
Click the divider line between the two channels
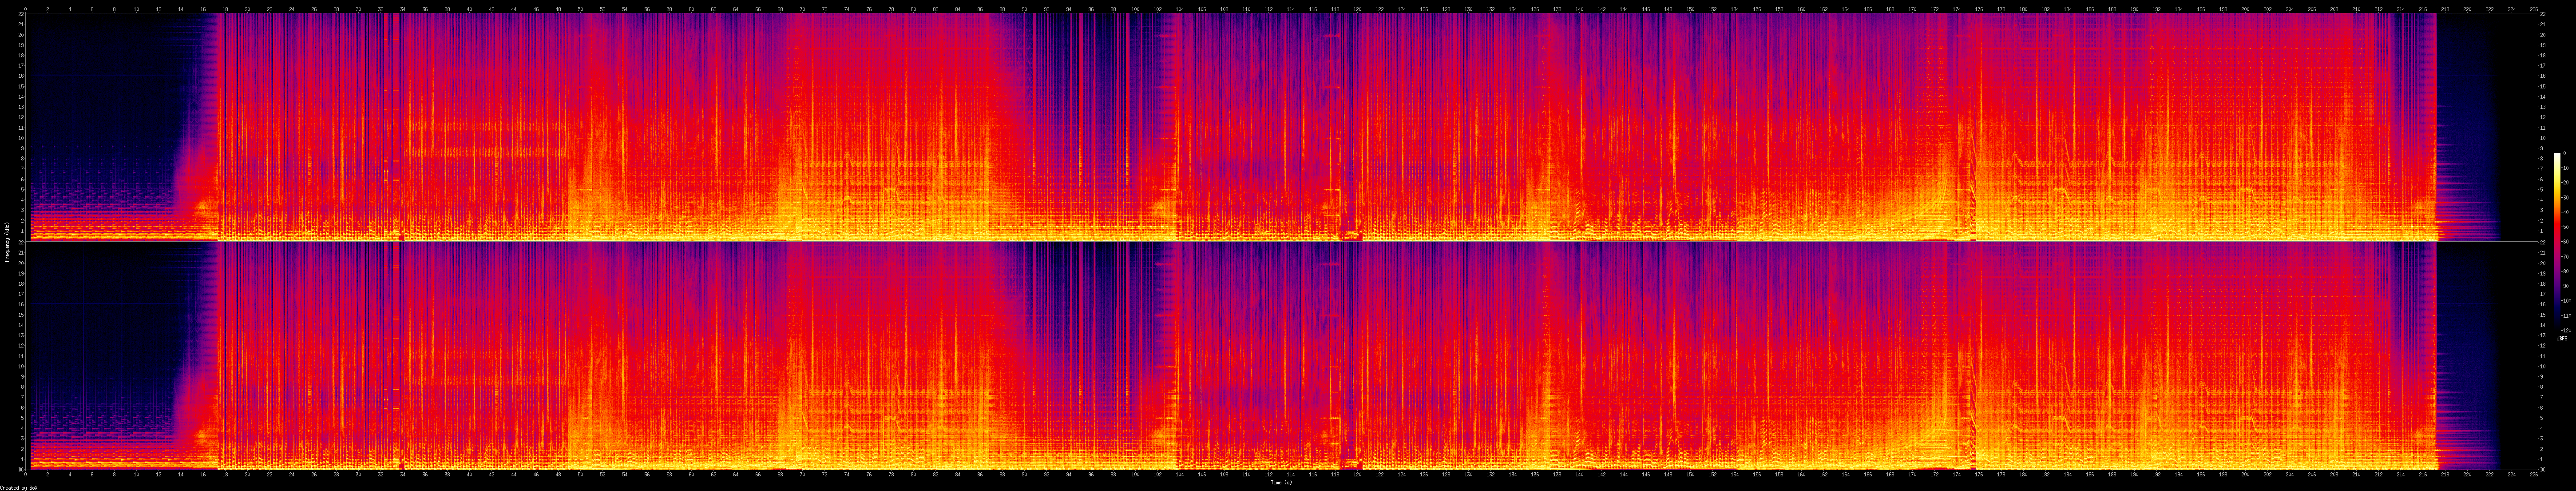click(x=1280, y=241)
